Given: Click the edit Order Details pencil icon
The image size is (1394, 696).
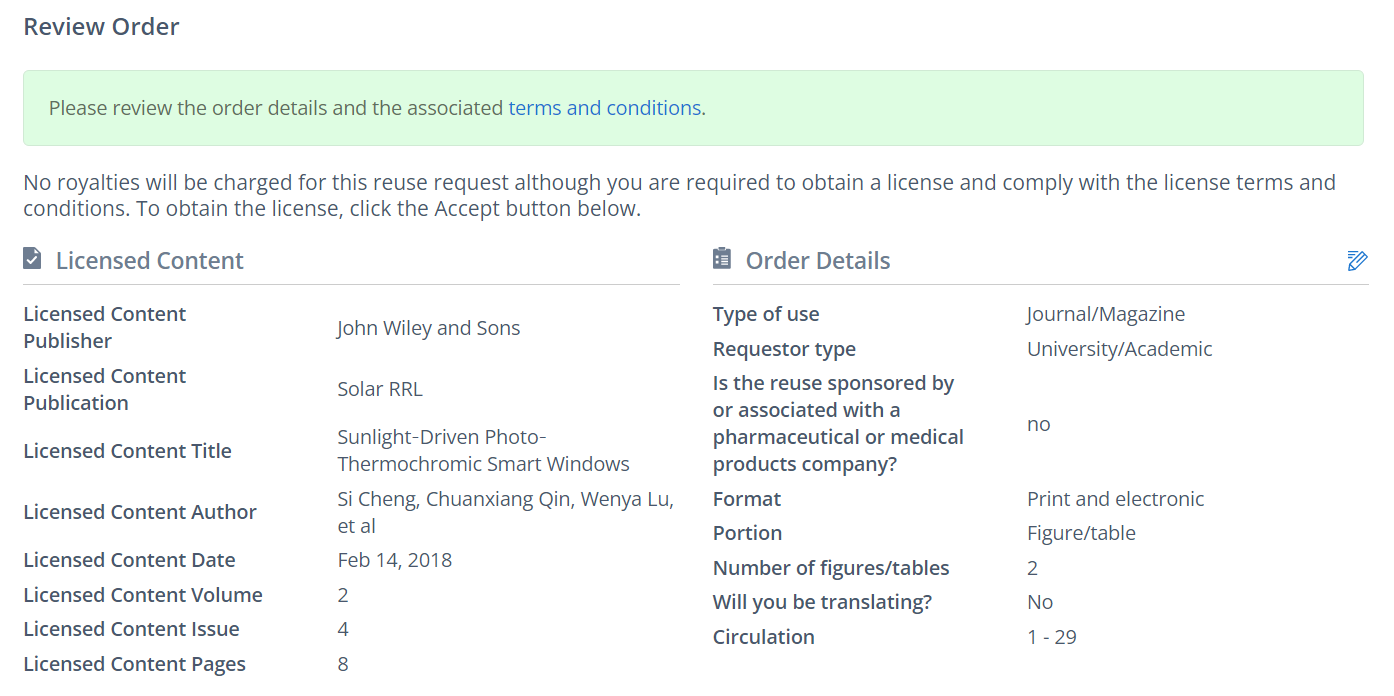Looking at the screenshot, I should click(1356, 261).
